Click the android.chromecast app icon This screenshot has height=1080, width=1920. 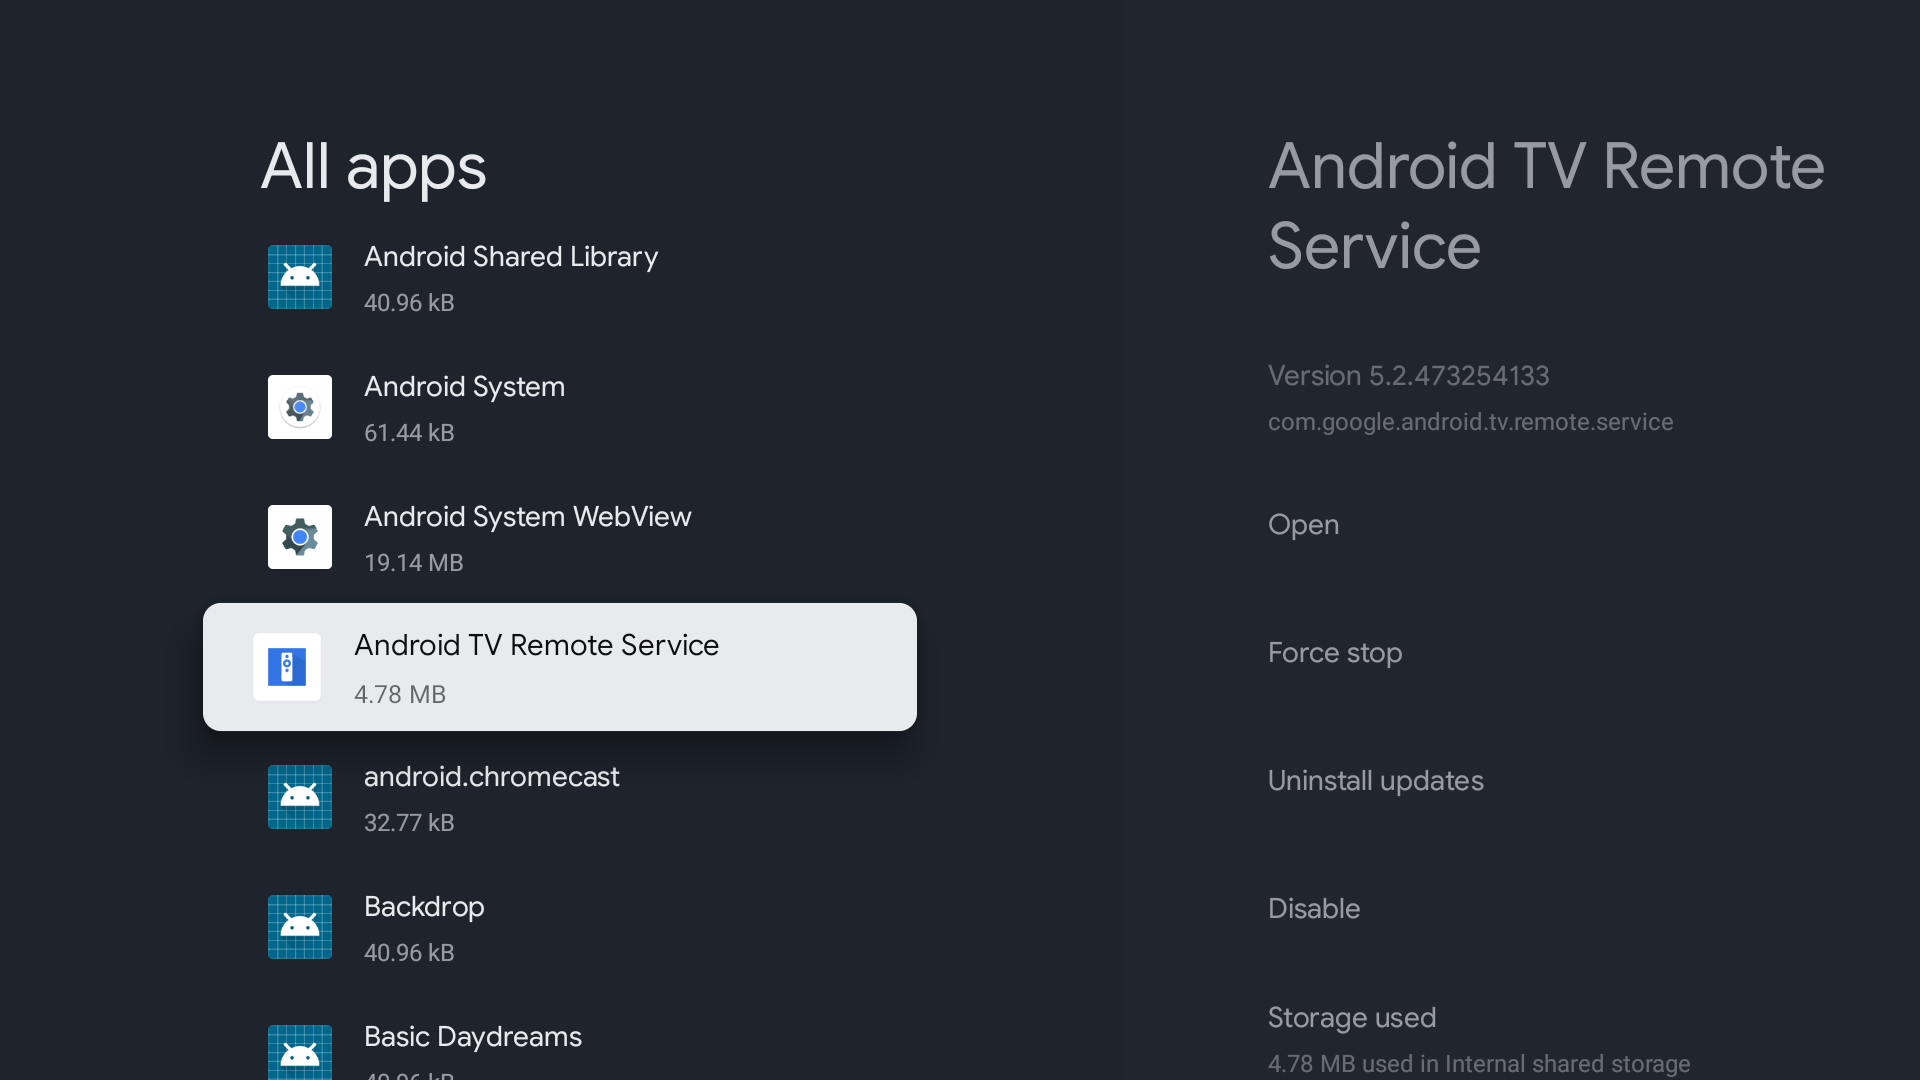(x=299, y=797)
